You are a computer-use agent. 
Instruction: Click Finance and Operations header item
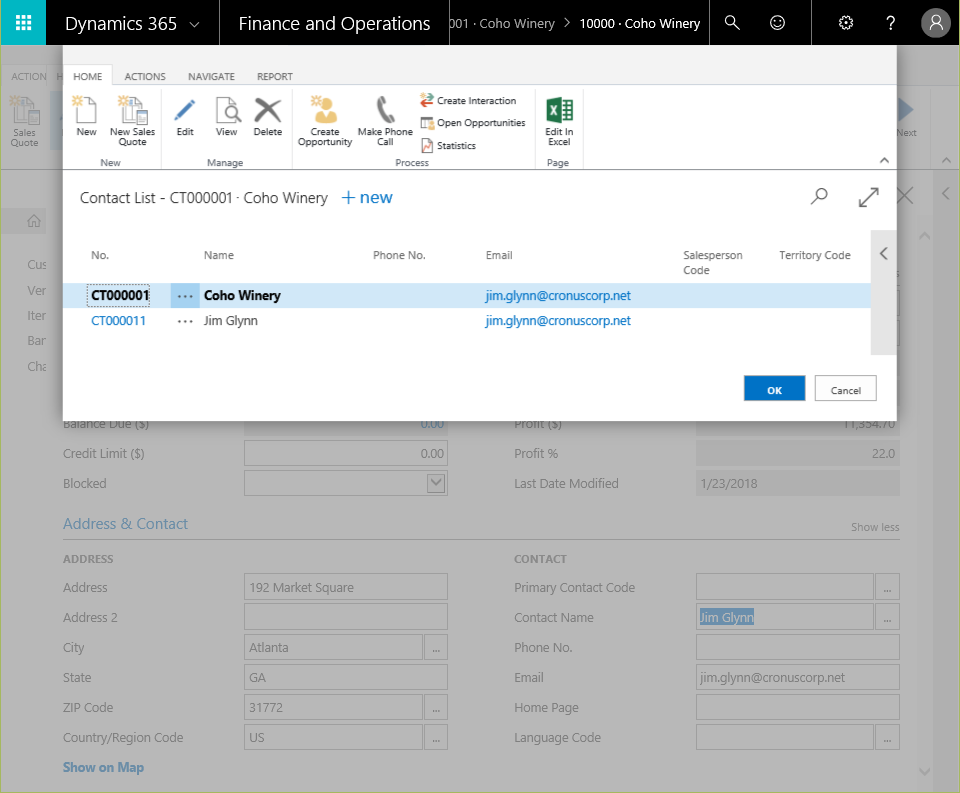[334, 23]
